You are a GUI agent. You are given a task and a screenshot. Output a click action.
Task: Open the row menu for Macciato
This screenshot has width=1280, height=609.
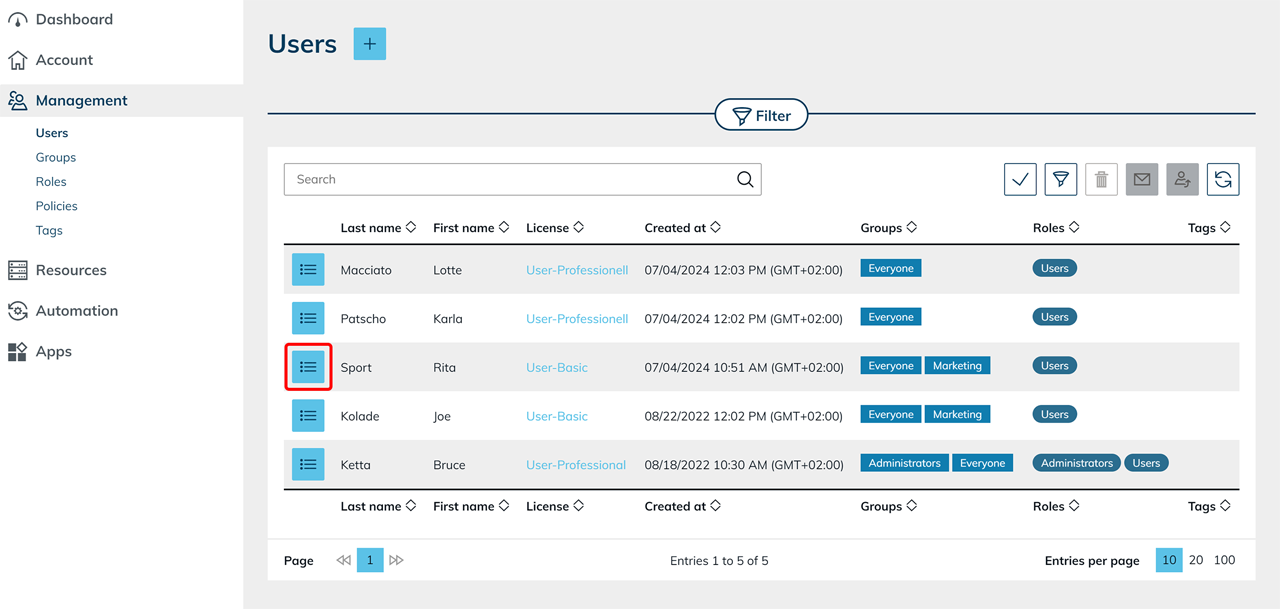point(308,270)
